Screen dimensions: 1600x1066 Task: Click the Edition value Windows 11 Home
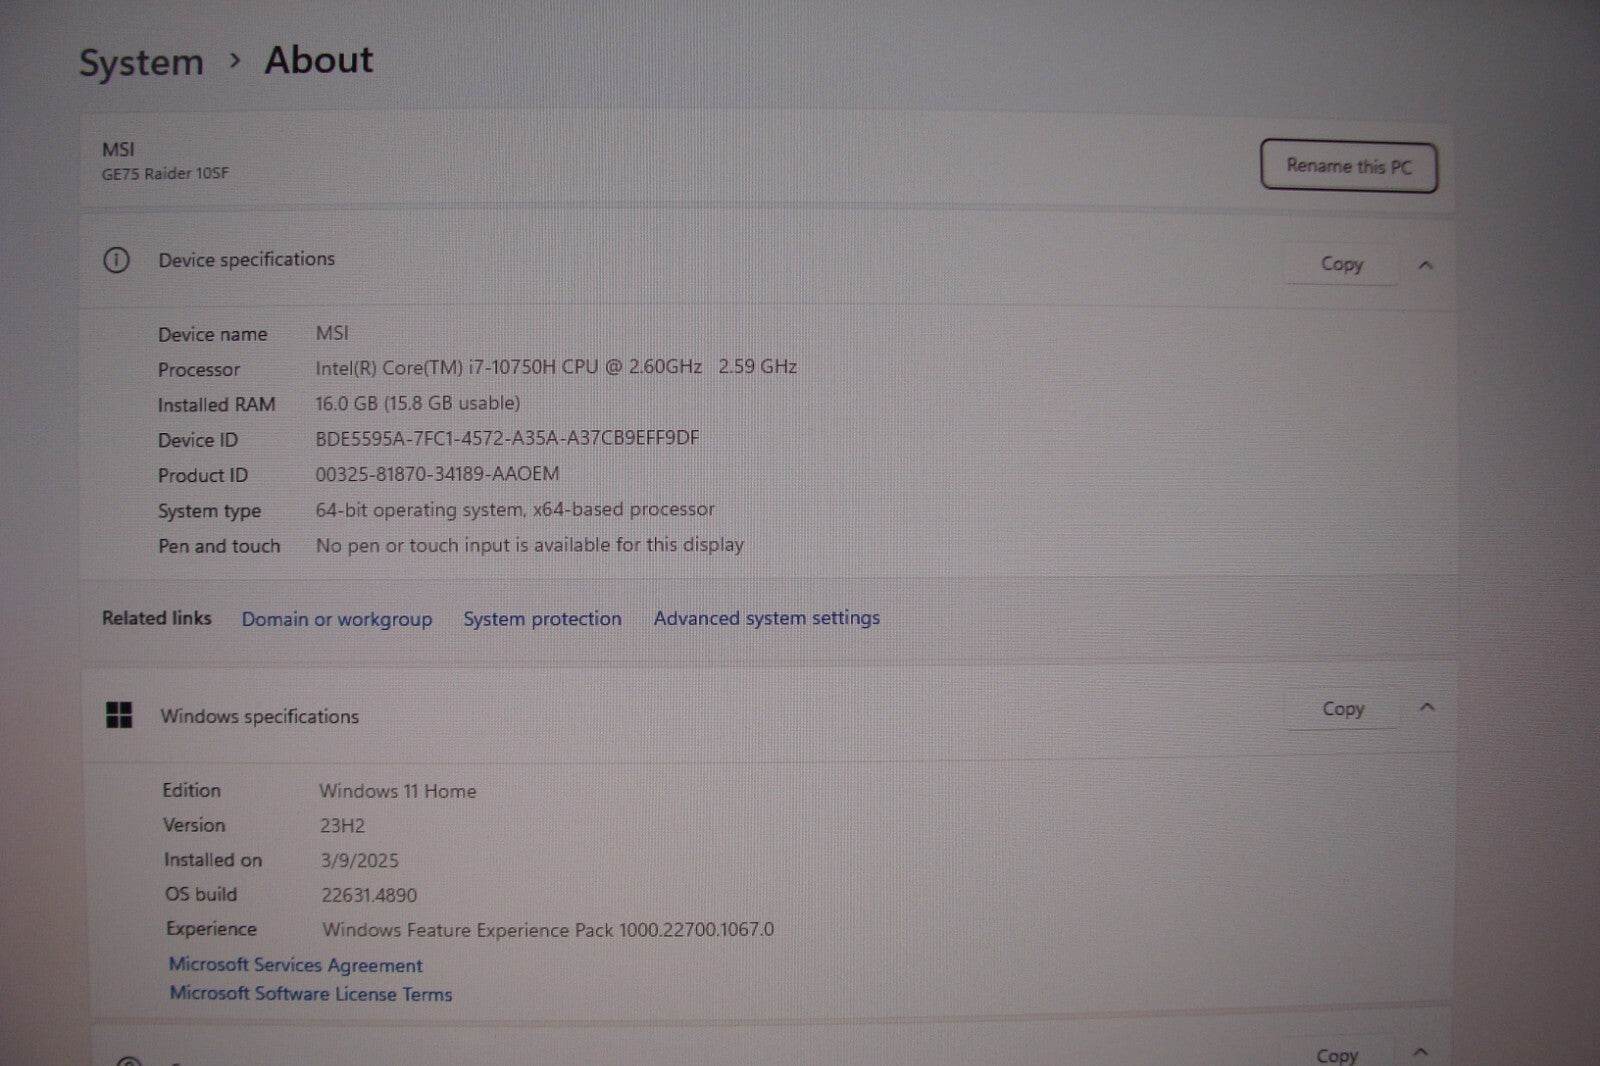tap(397, 790)
